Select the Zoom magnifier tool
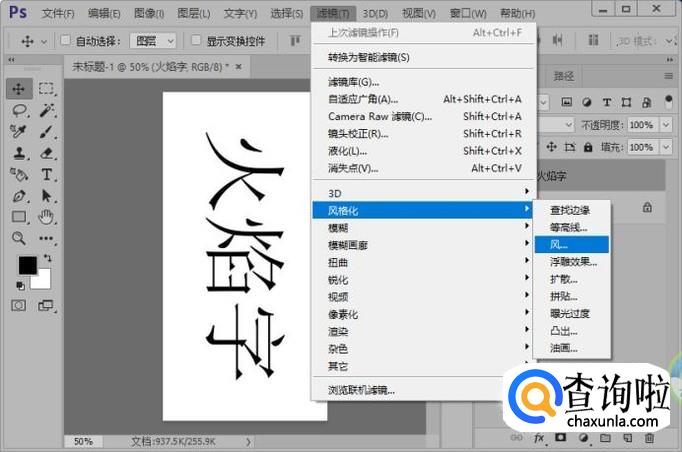Image resolution: width=682 pixels, height=452 pixels. pyautogui.click(x=19, y=238)
